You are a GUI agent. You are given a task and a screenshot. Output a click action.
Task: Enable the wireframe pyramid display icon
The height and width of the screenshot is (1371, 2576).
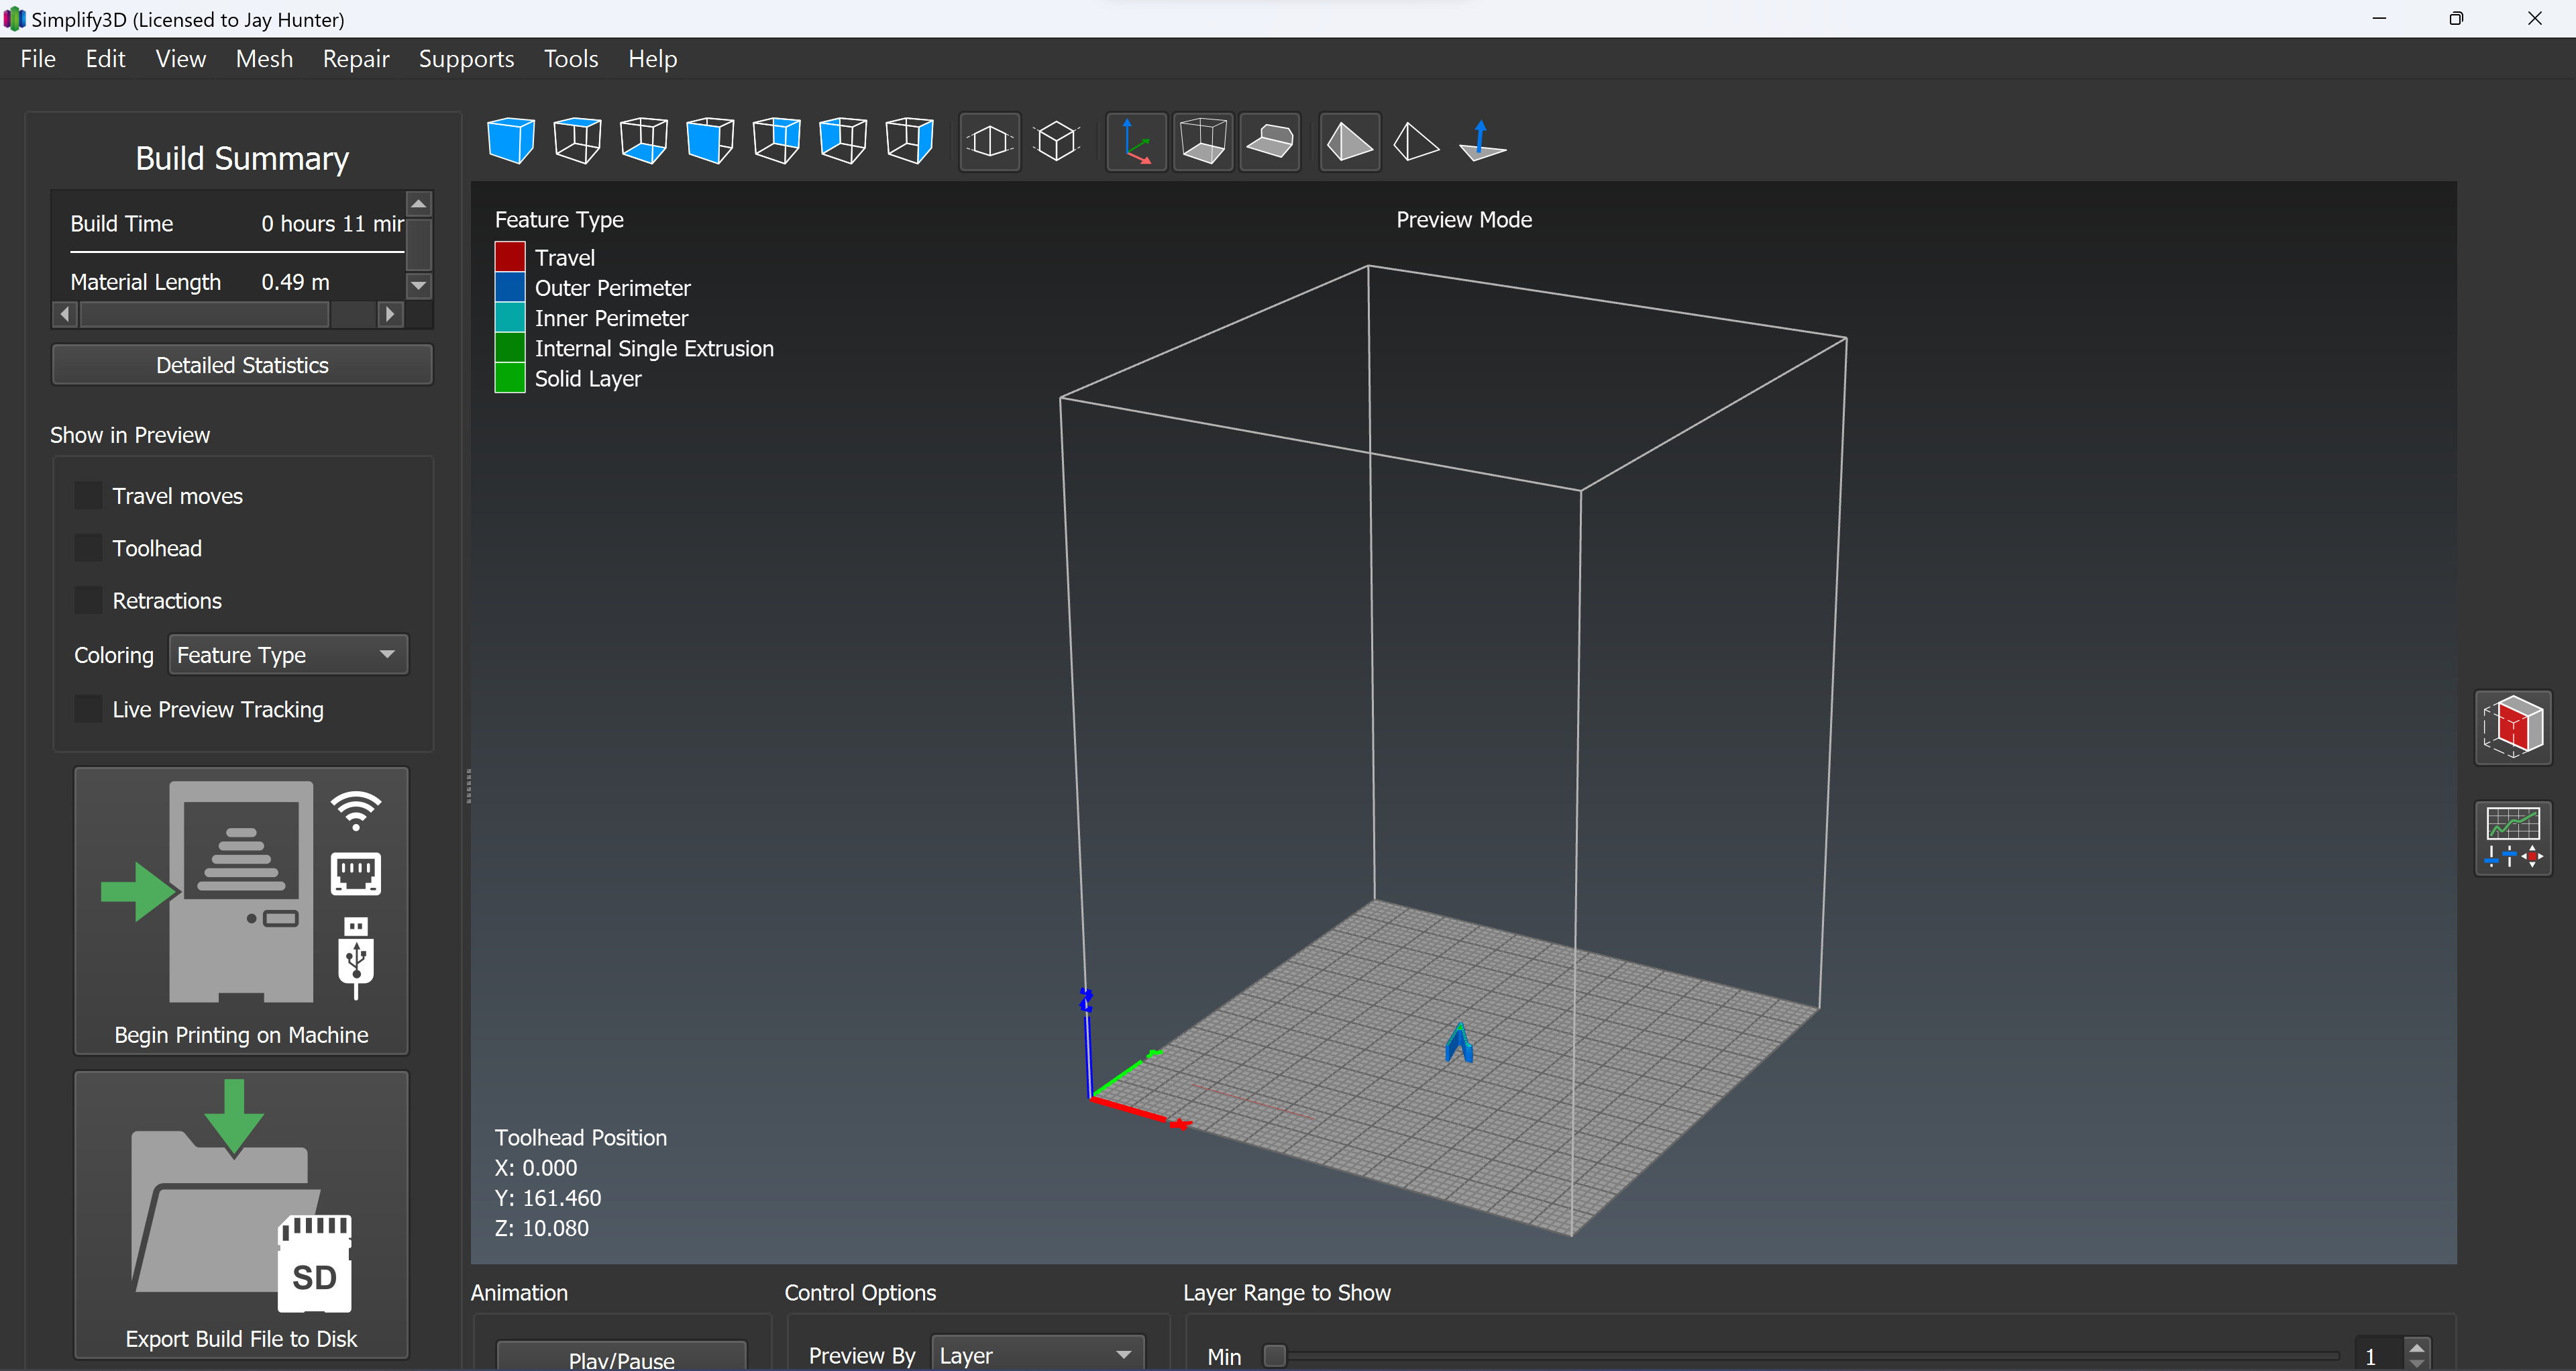click(1416, 142)
